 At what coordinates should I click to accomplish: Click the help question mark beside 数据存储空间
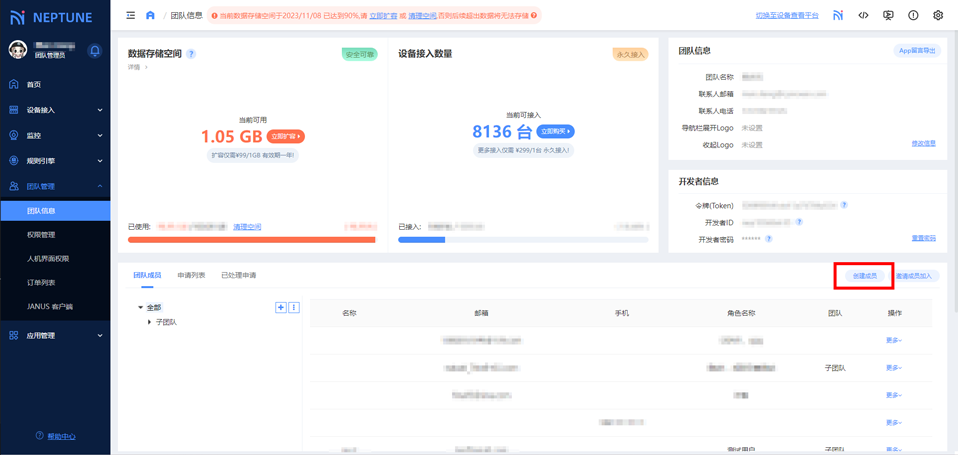coord(191,54)
